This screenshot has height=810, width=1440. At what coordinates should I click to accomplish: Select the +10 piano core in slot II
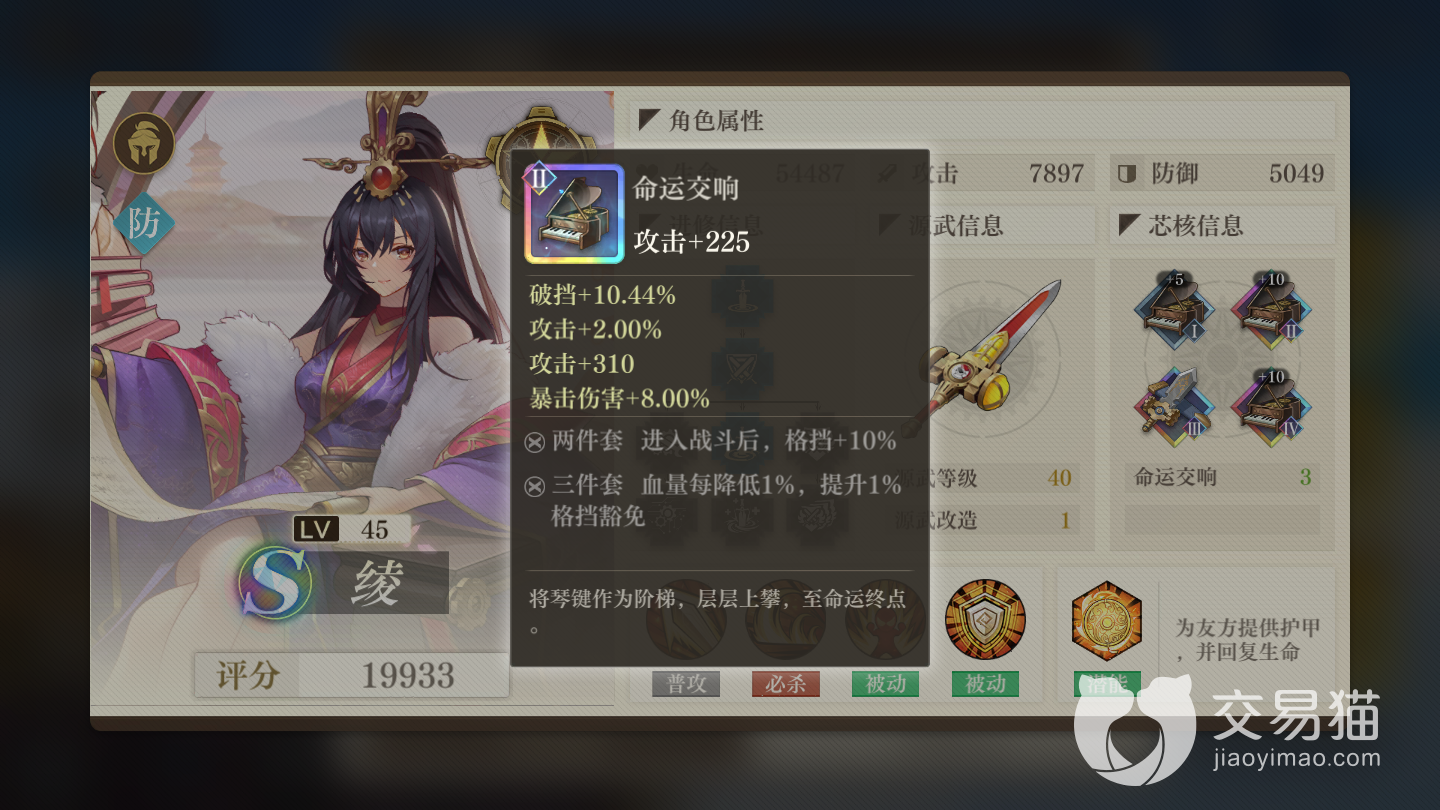point(1266,307)
